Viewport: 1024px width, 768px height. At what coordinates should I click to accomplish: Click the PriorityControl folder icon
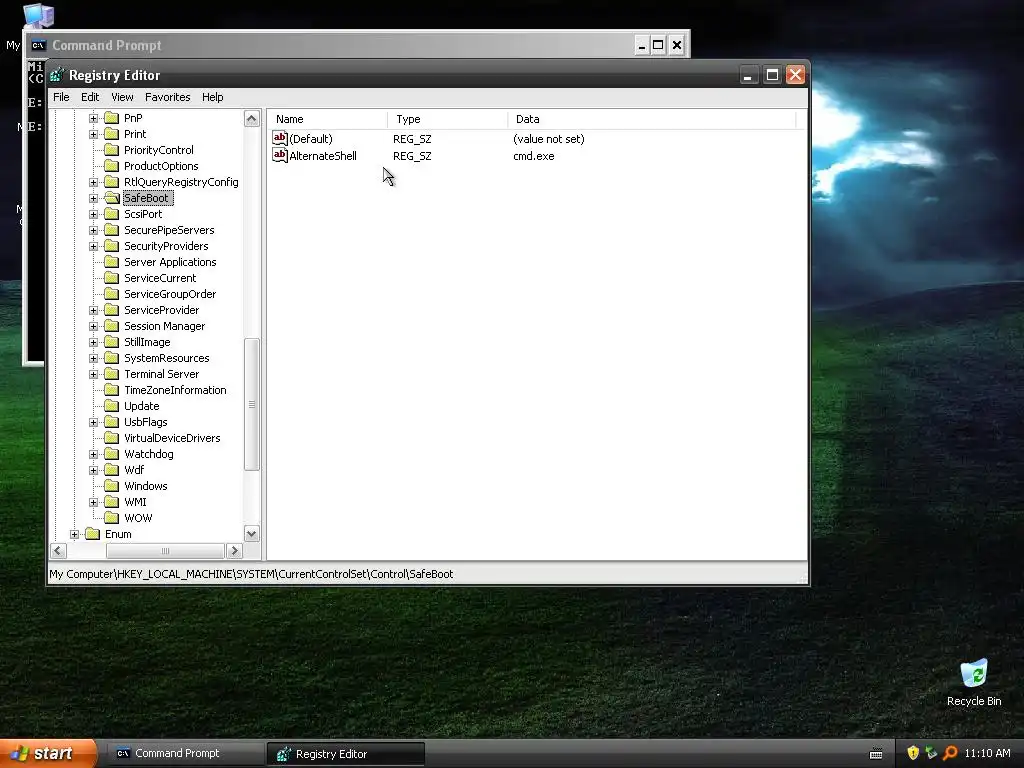click(112, 150)
